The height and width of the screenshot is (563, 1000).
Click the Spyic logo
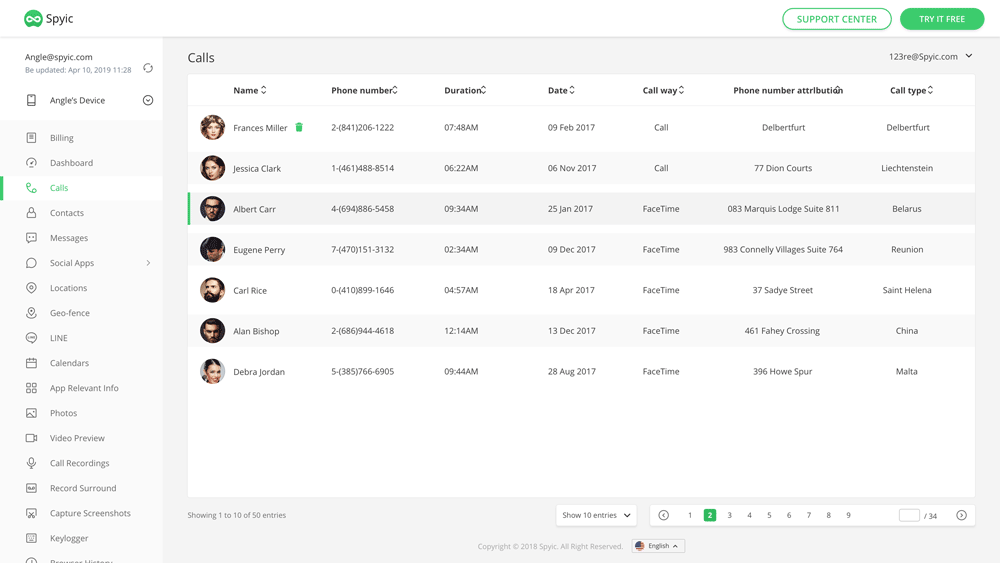(x=49, y=19)
